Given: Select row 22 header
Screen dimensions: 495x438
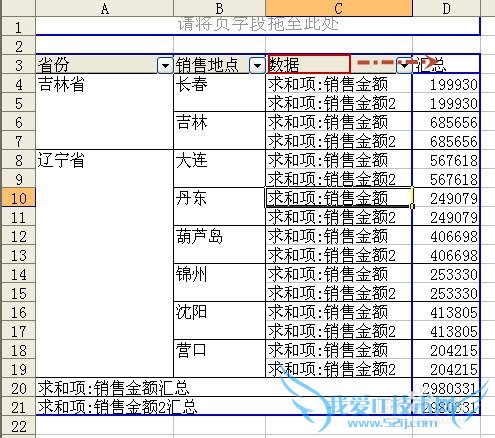Looking at the screenshot, I should click(18, 426).
